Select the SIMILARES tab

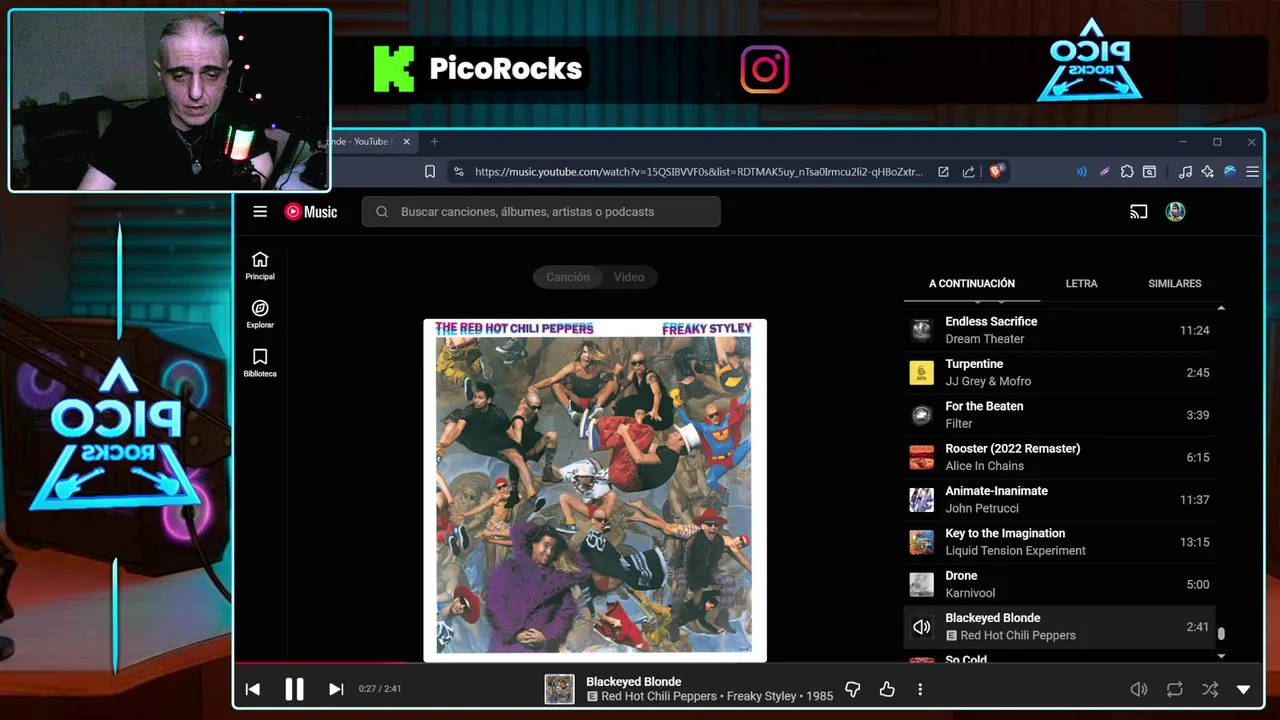(x=1175, y=283)
